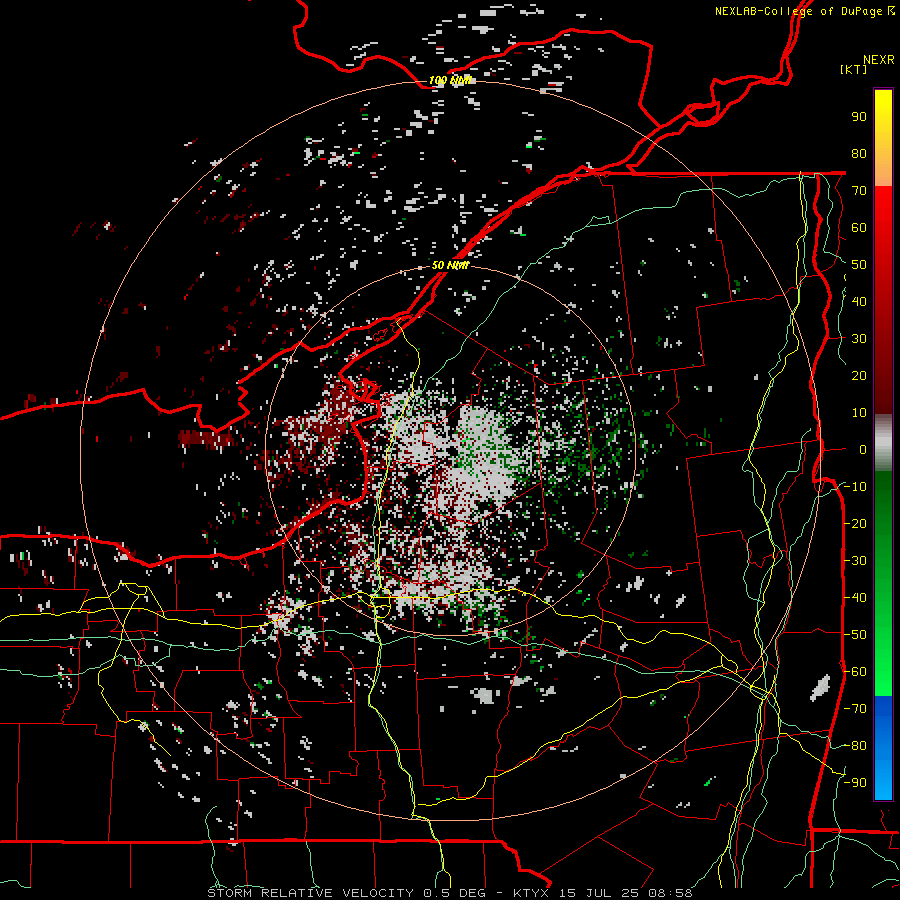Click the positive 90 scale label
Image resolution: width=900 pixels, height=900 pixels.
tap(859, 117)
